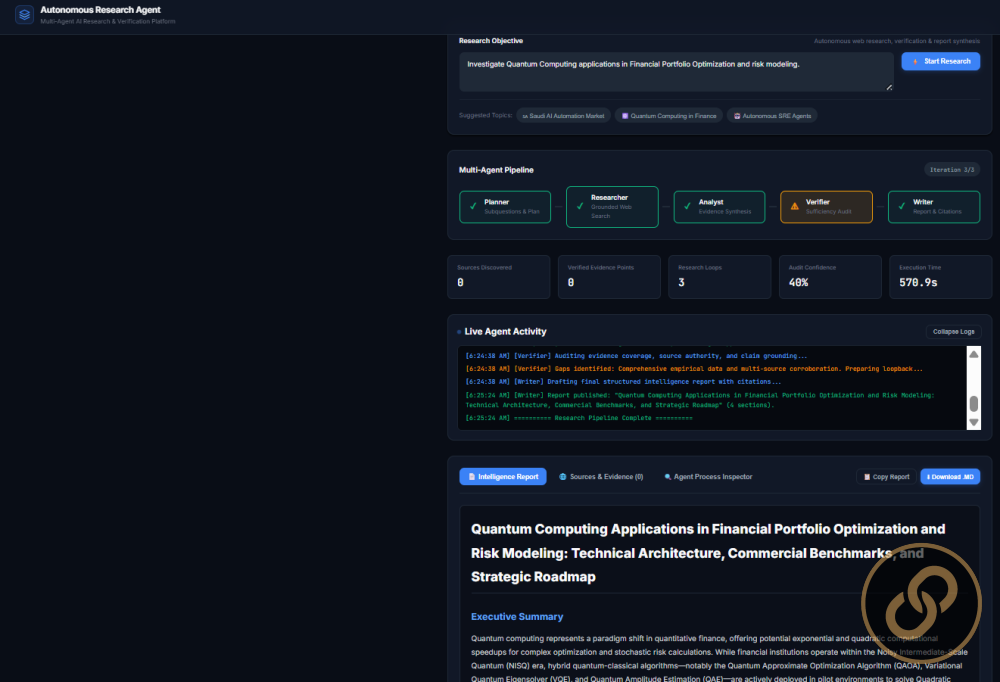
Task: Click the Planner stage checkmark icon
Action: coord(473,206)
